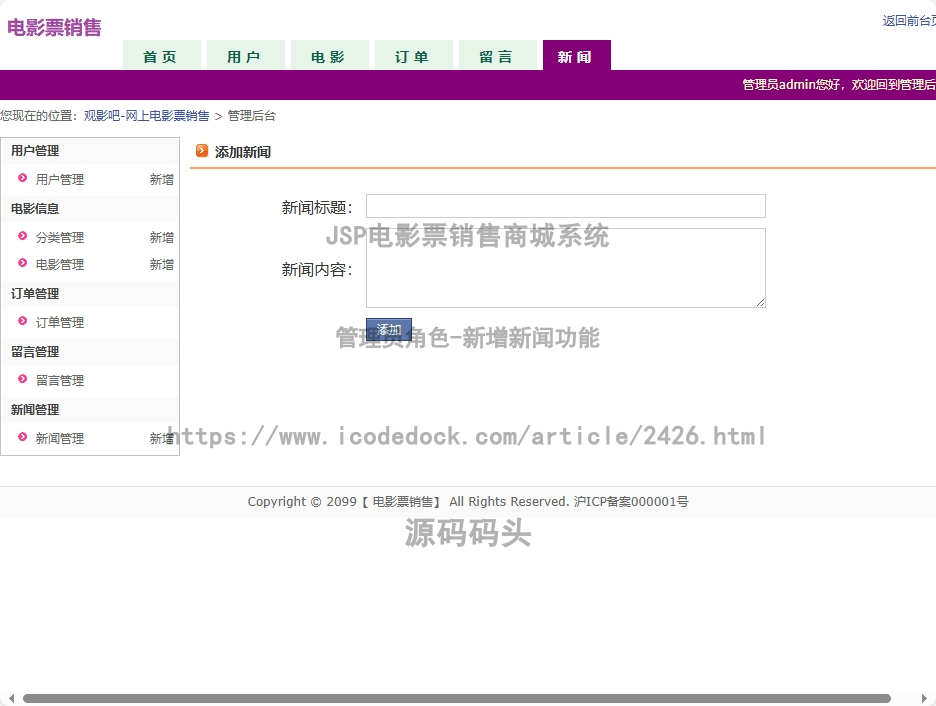Viewport: 936px width, 706px height.
Task: Select the 留言 tab
Action: (x=498, y=56)
